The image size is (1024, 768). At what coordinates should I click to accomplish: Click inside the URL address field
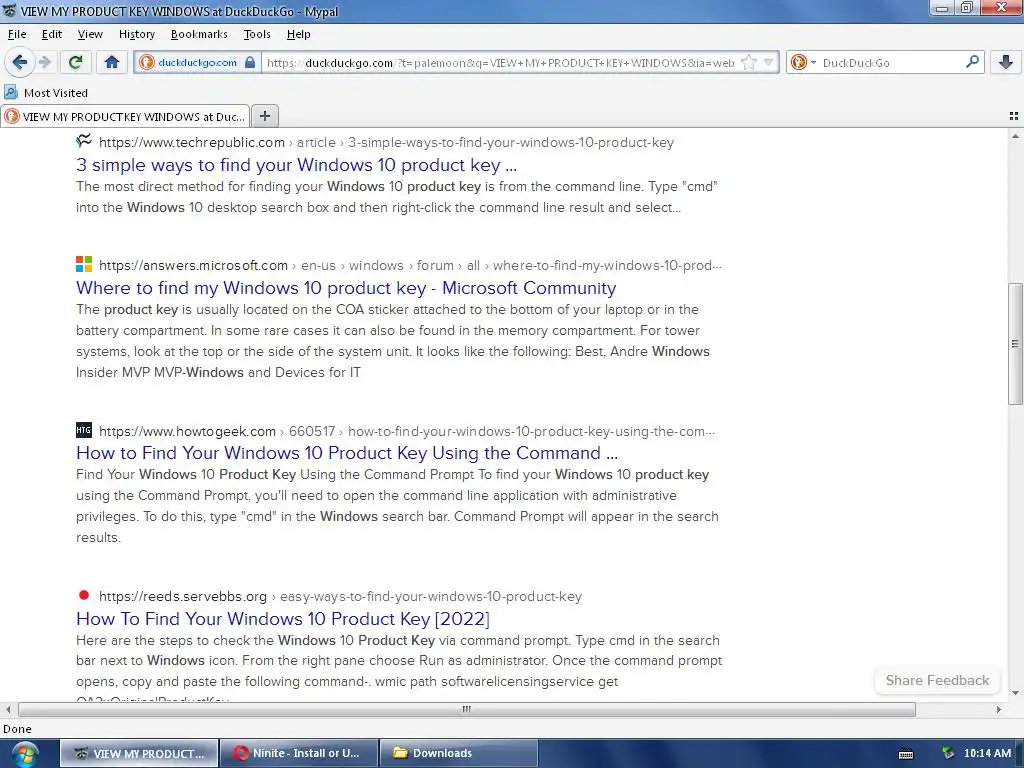[500, 63]
